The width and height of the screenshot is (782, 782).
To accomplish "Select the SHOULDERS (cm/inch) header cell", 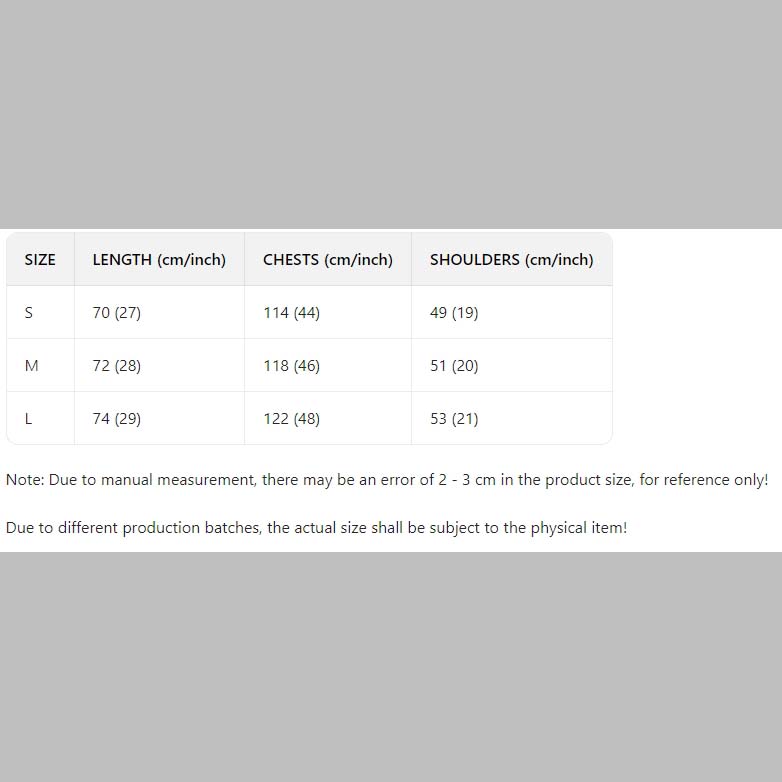I will point(511,260).
